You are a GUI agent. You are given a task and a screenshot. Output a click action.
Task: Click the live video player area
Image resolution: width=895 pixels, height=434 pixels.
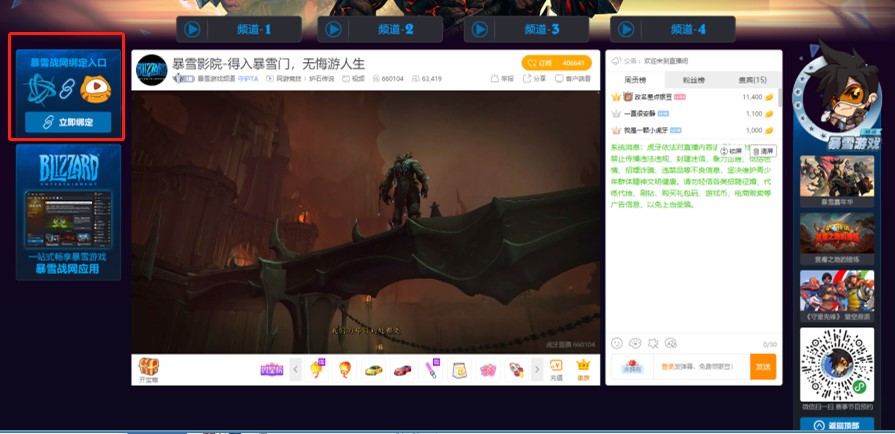(x=366, y=222)
